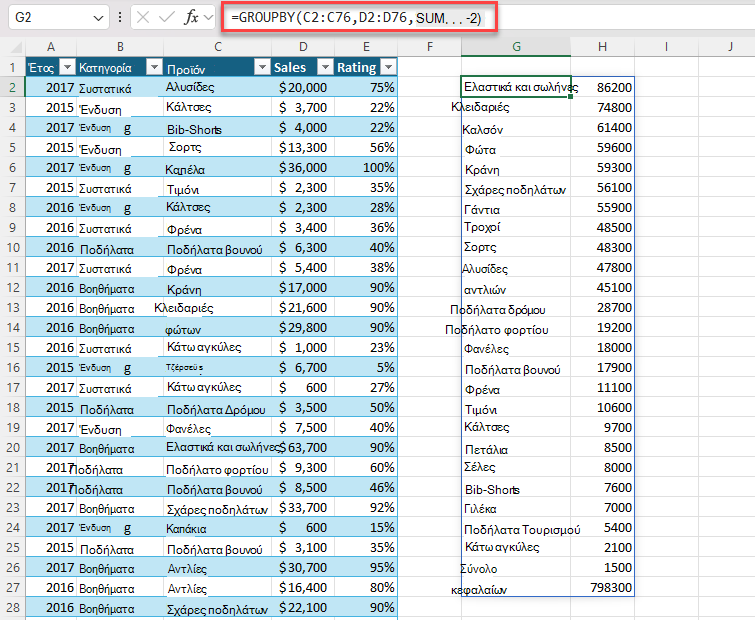Open the Rating column filter dropdown
This screenshot has width=755, height=620.
point(388,67)
